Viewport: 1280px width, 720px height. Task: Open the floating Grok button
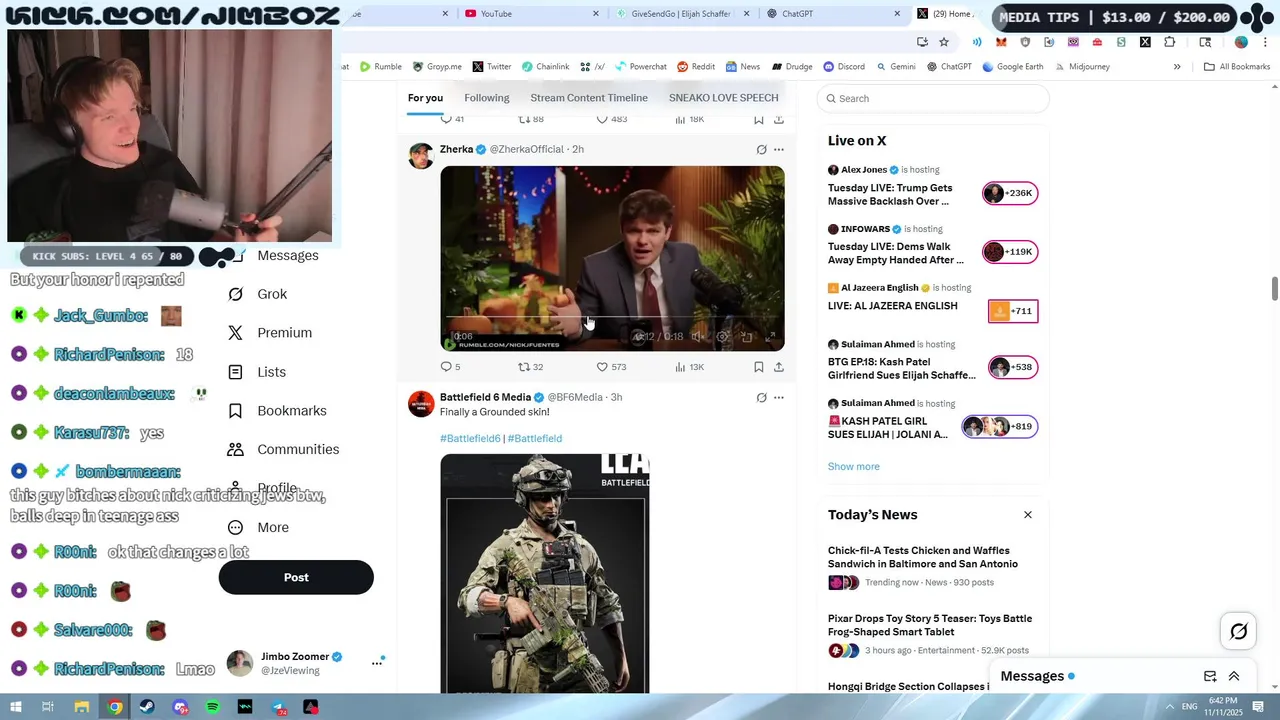(x=1239, y=631)
